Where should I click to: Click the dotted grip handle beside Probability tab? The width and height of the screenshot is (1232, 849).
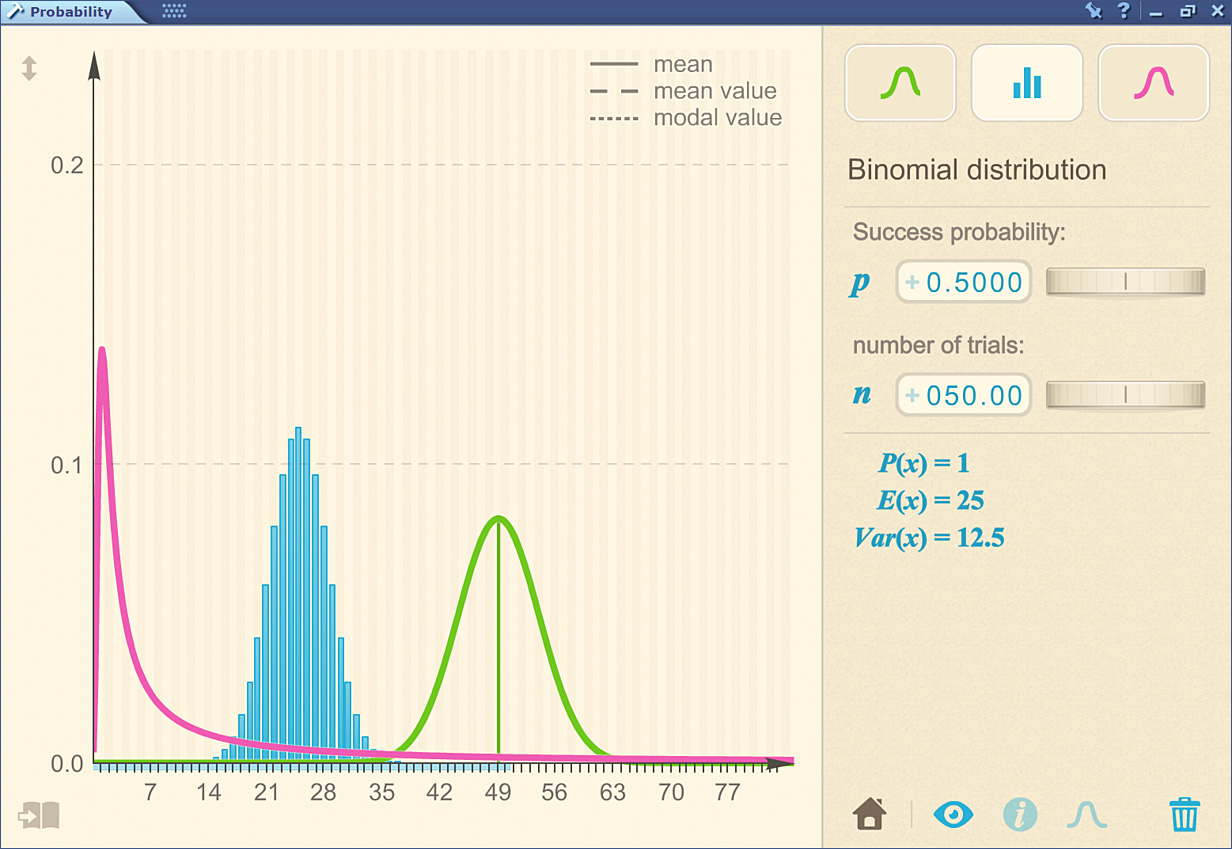[x=174, y=12]
